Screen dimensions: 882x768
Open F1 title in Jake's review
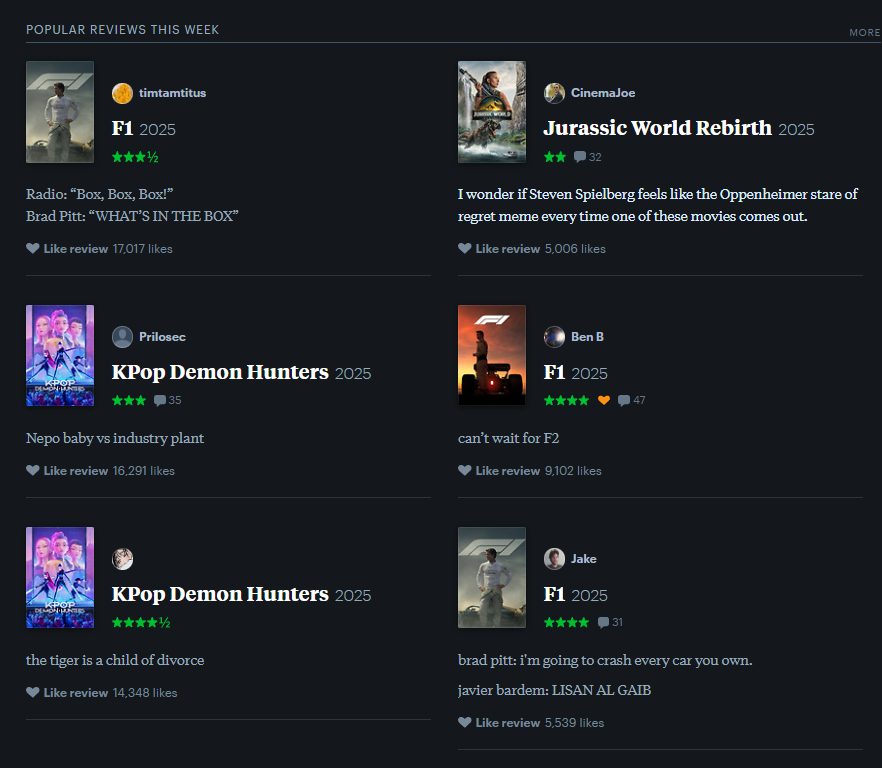coord(555,595)
